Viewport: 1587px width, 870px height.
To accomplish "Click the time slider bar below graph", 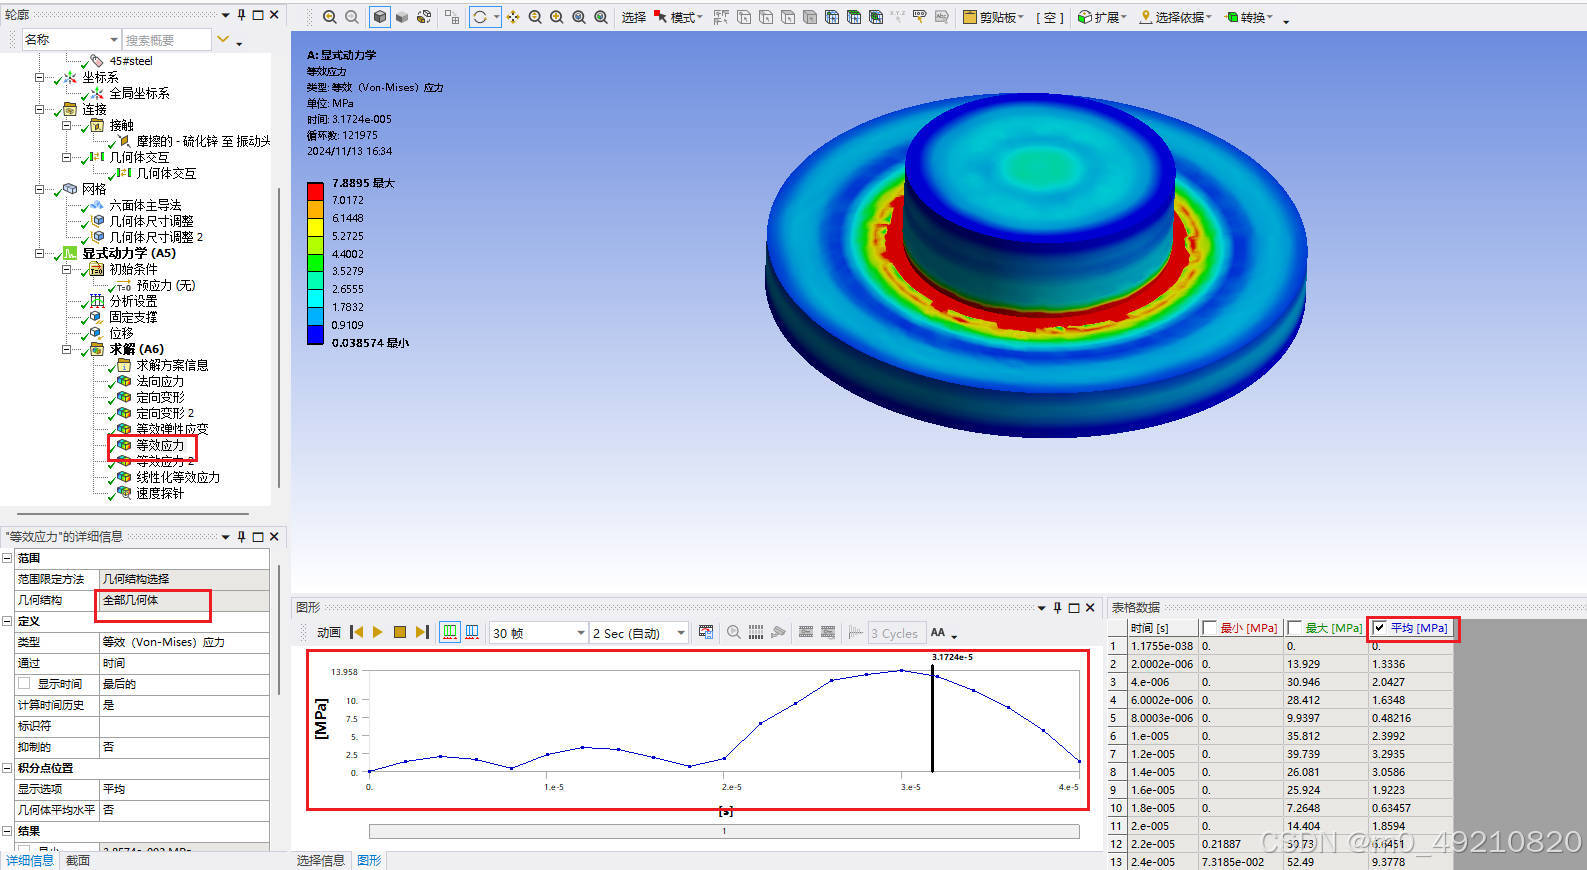I will (724, 831).
